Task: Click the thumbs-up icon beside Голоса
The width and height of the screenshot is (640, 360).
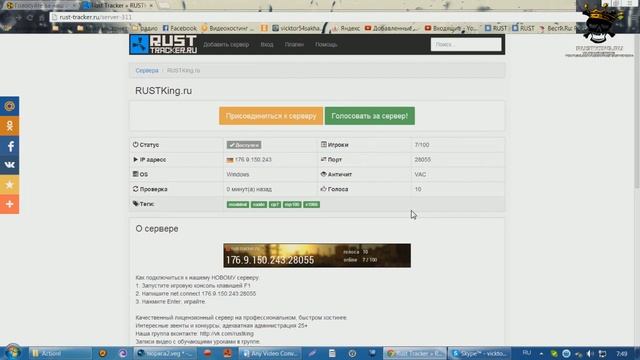Action: click(324, 189)
